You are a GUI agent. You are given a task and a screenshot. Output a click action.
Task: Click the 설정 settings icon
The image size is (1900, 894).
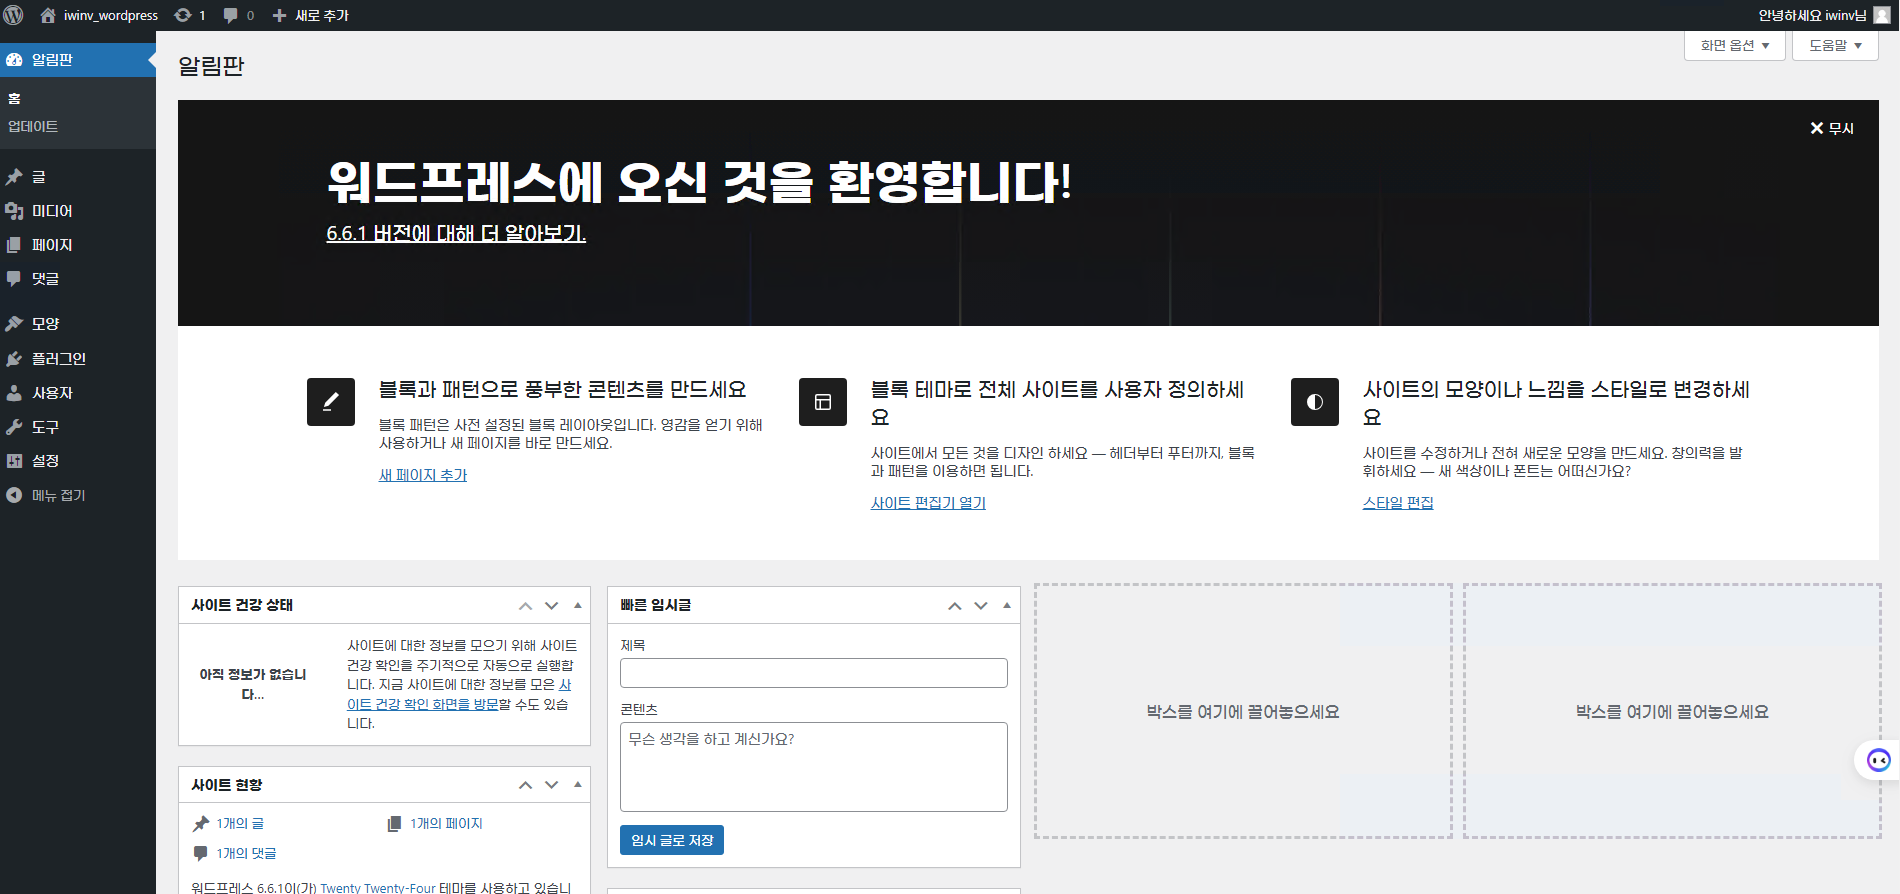coord(14,461)
